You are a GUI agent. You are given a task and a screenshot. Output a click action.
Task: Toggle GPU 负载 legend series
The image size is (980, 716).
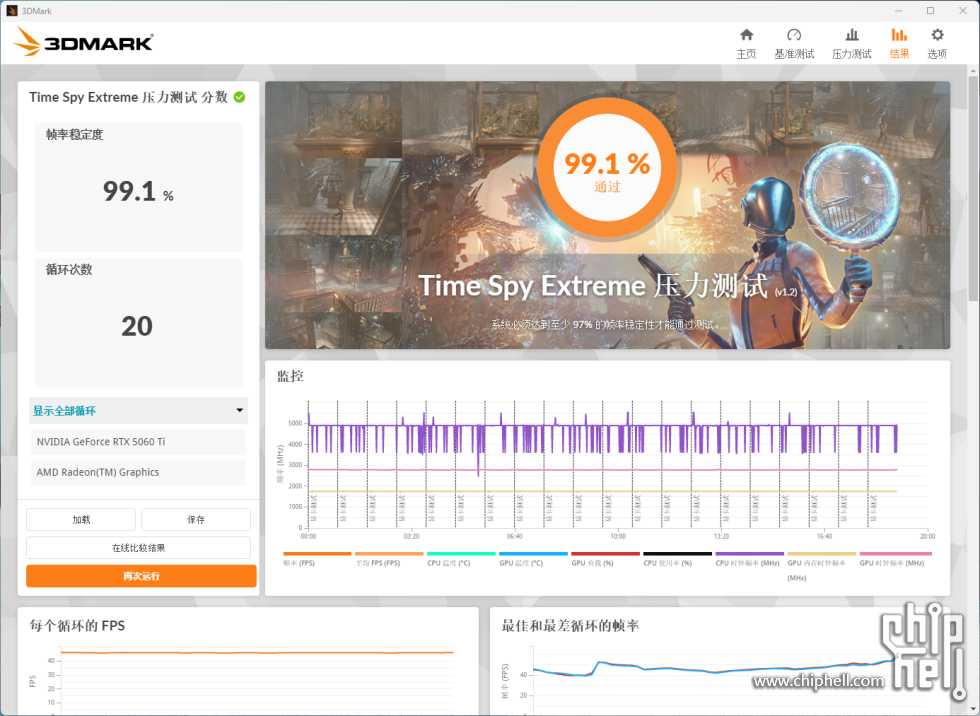tap(592, 563)
